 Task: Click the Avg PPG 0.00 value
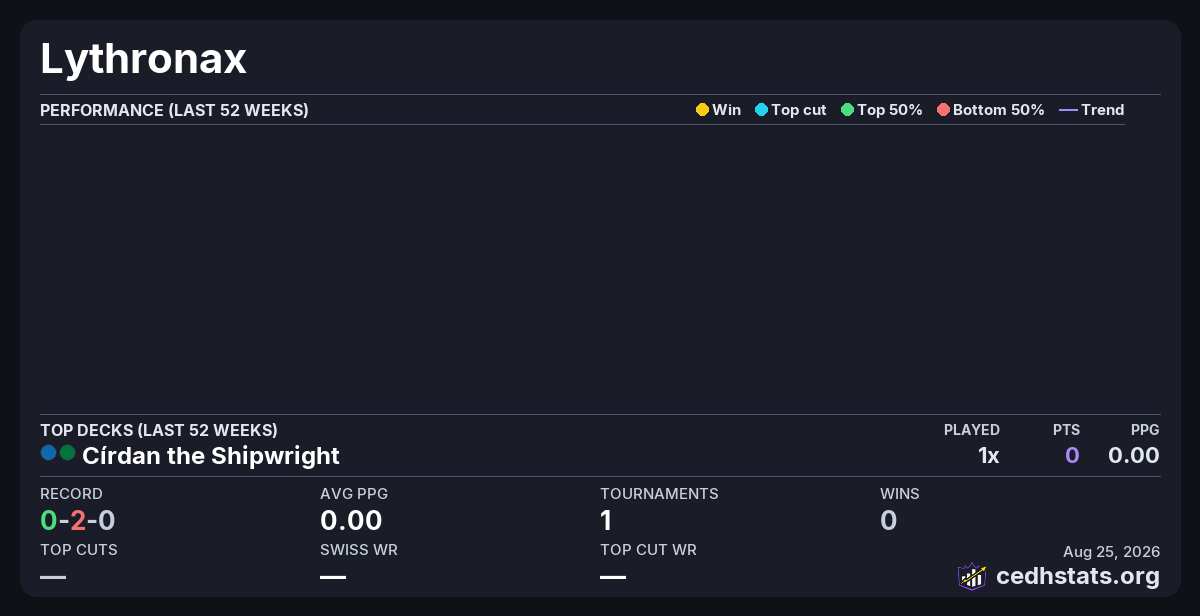[x=351, y=520]
